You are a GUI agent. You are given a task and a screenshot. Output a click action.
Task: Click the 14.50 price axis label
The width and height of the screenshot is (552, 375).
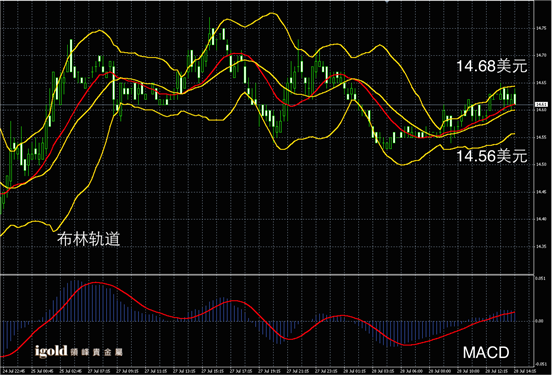(541, 164)
